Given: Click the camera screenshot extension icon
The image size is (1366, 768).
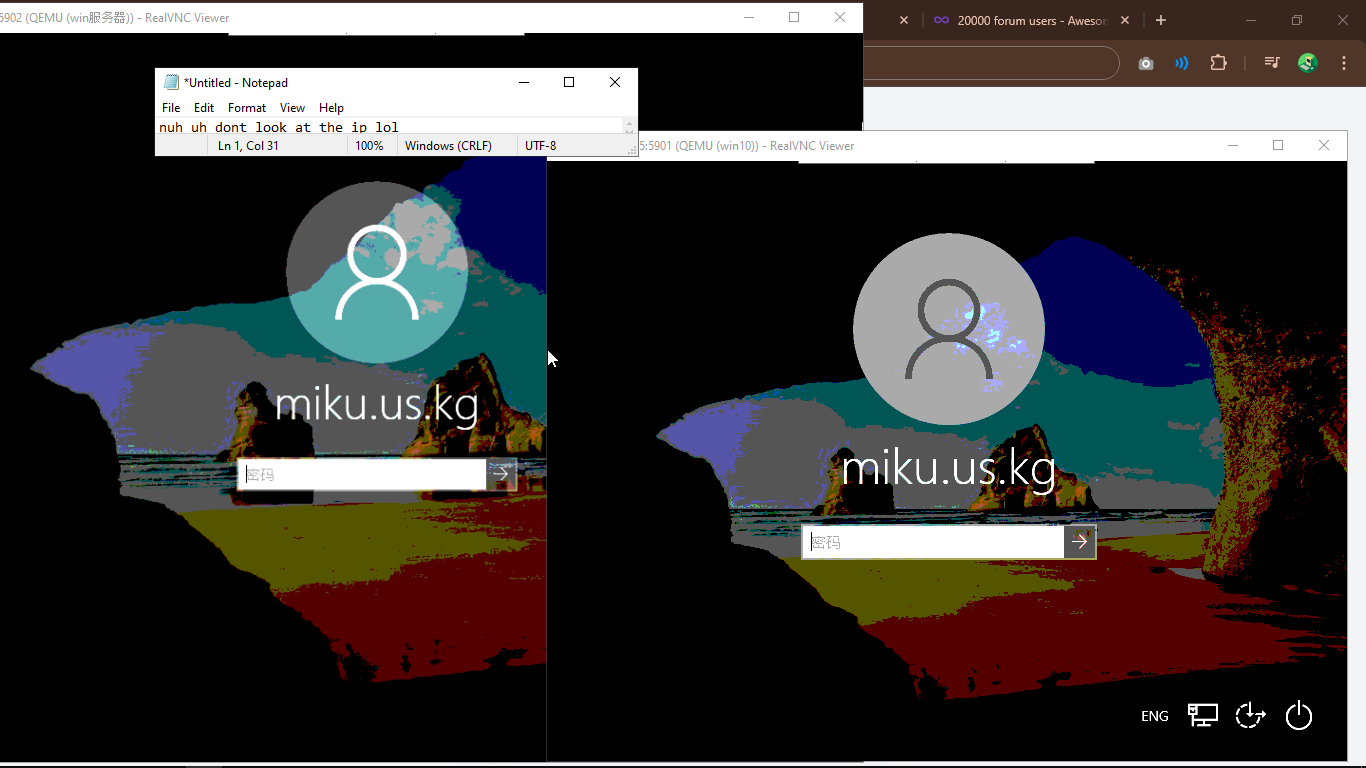Looking at the screenshot, I should coord(1146,63).
